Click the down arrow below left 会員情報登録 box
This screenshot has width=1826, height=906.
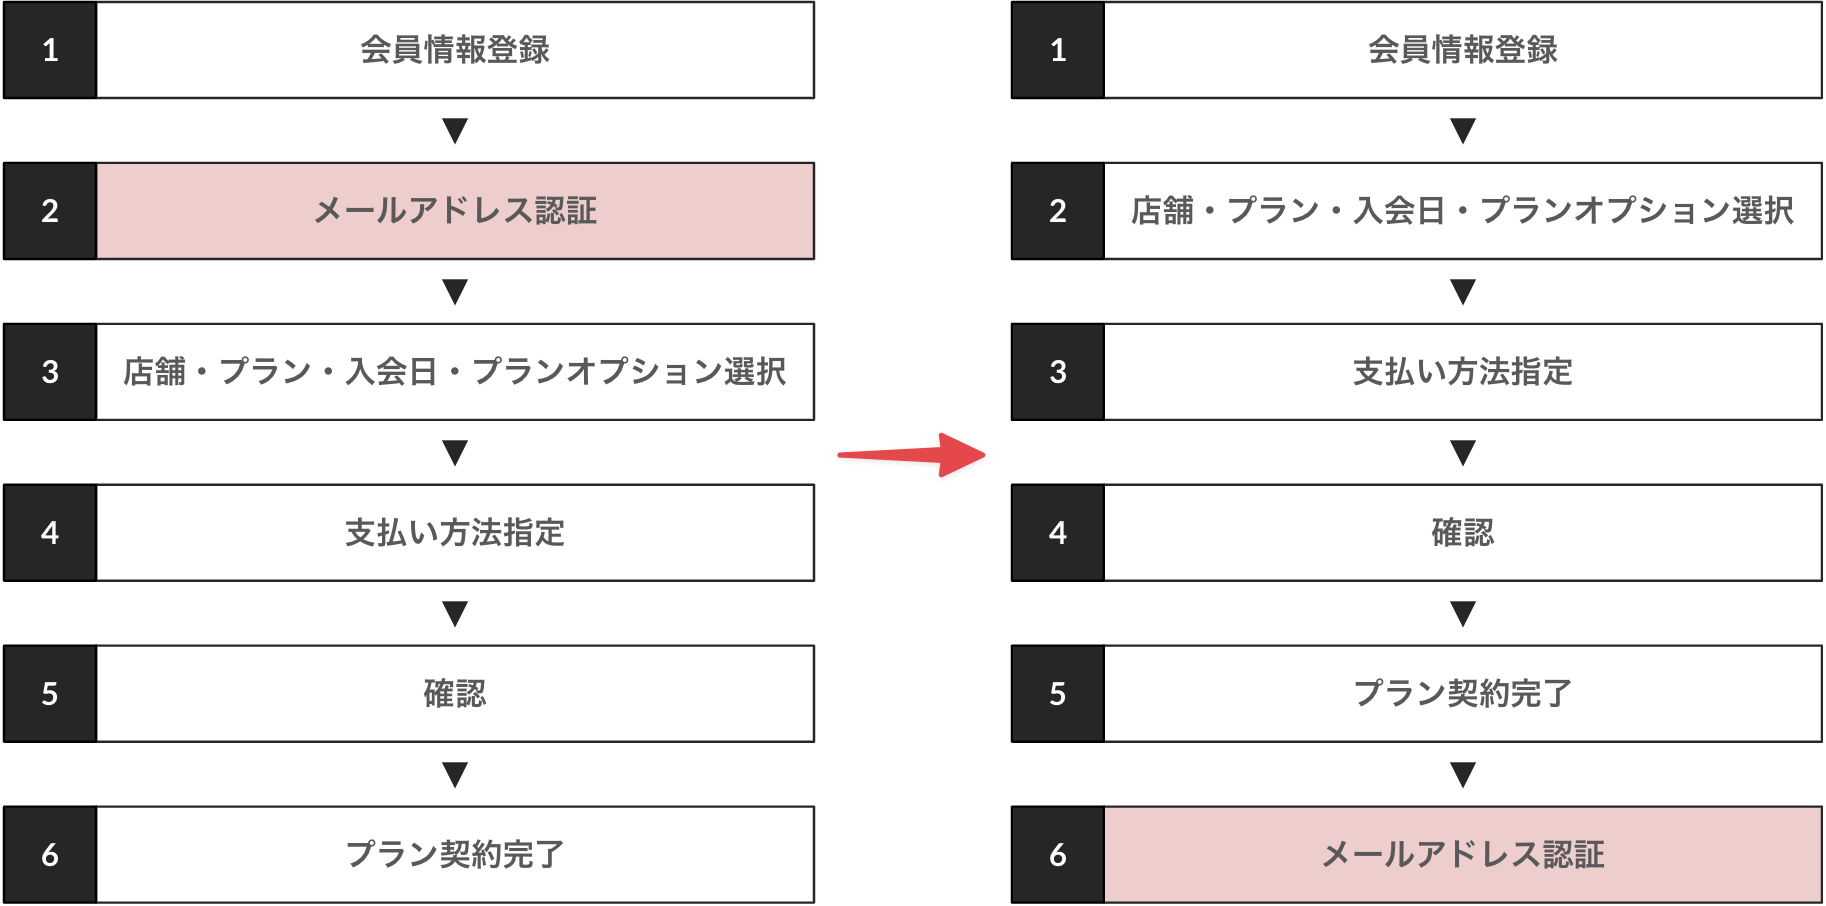(455, 131)
